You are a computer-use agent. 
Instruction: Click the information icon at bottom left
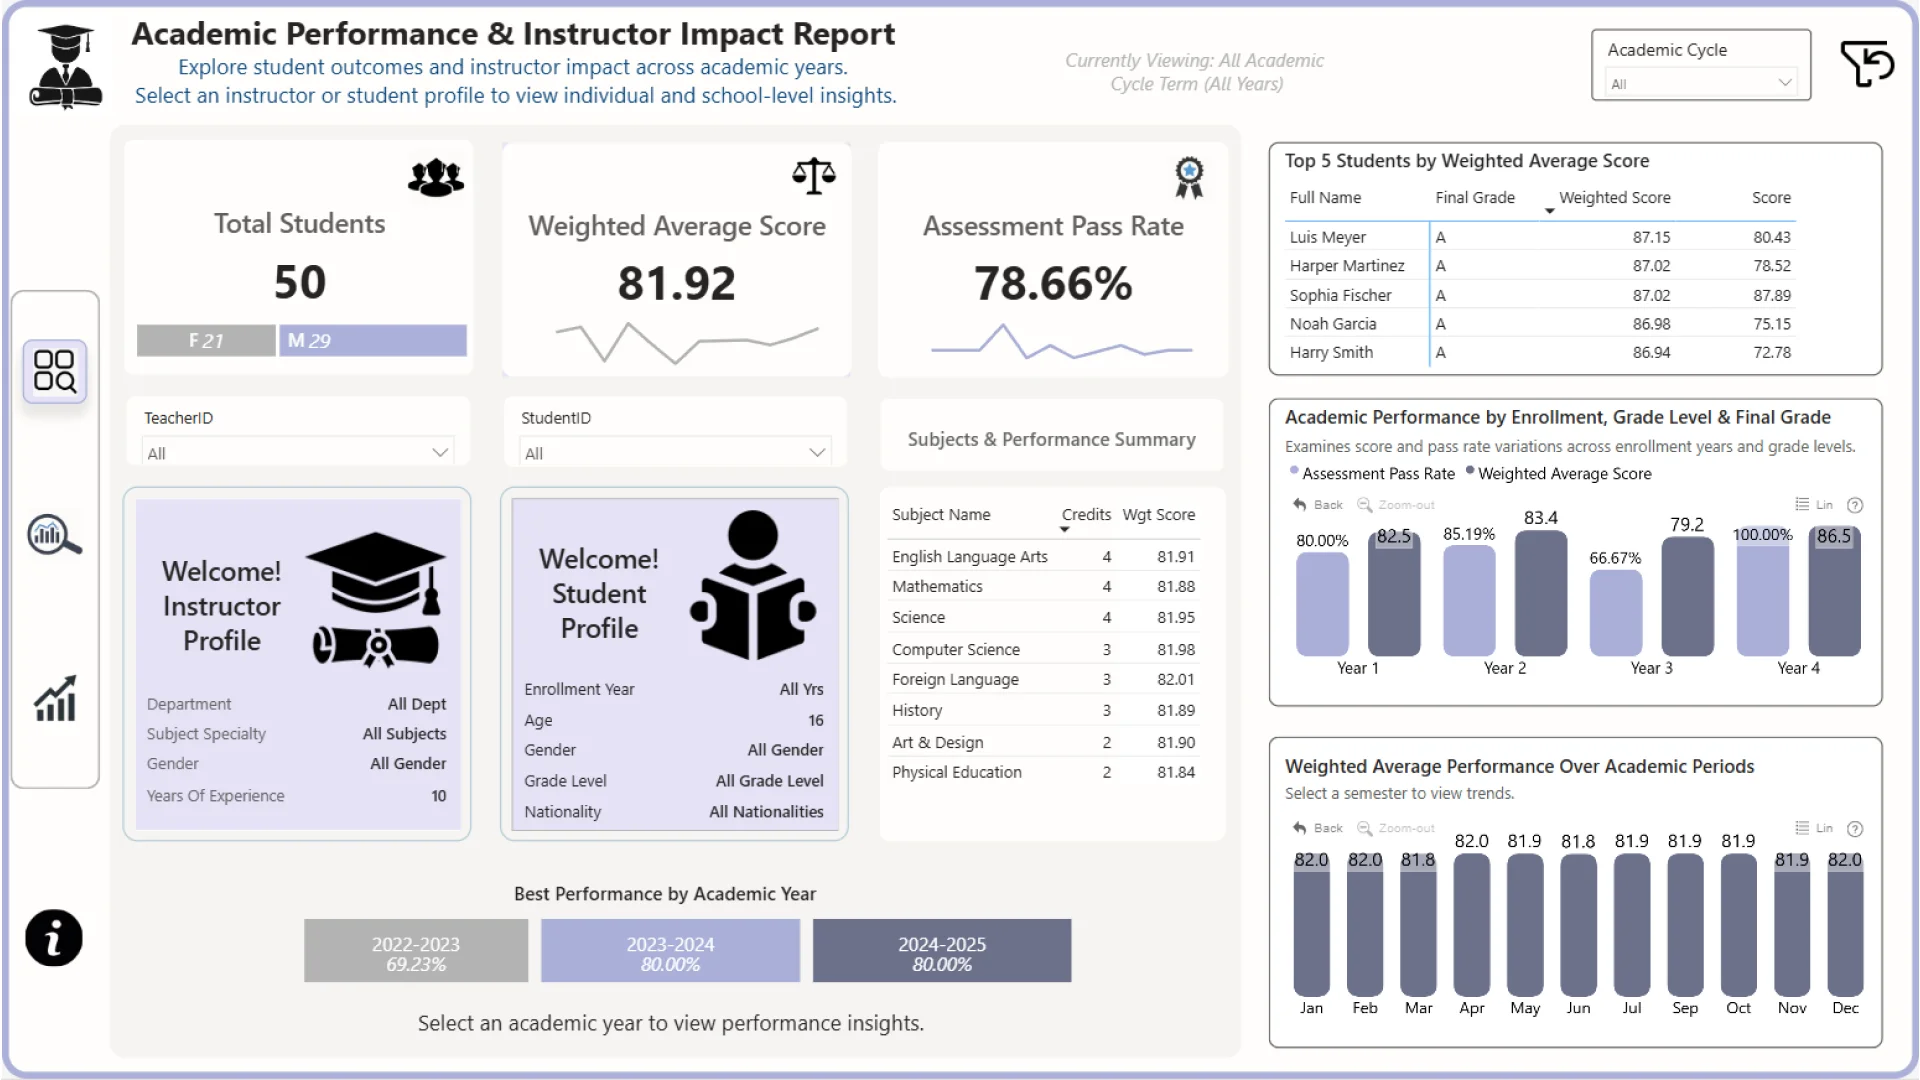coord(54,938)
